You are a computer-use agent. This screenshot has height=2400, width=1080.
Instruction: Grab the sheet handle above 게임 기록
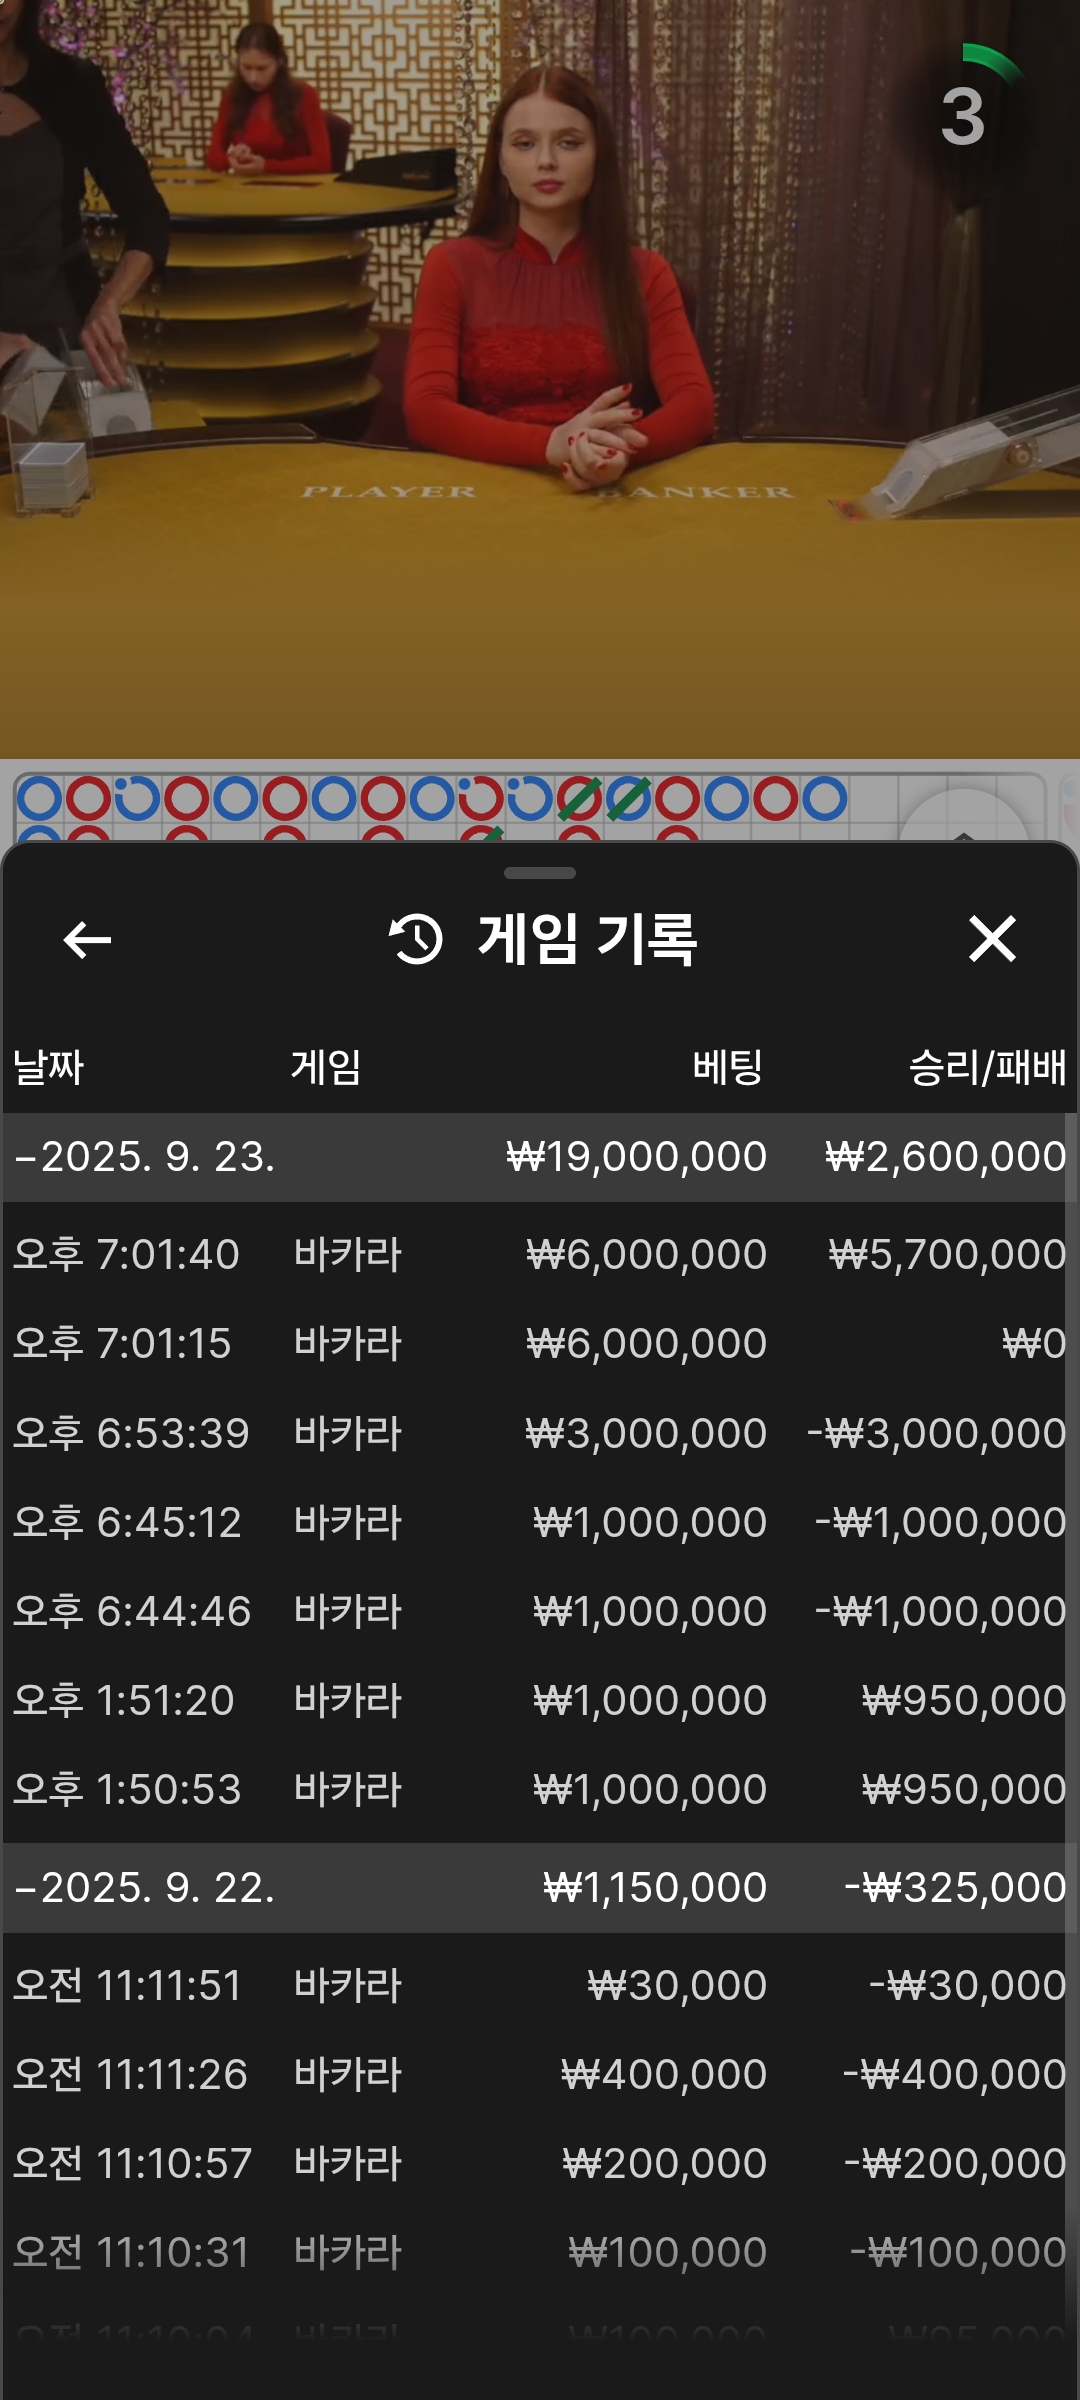540,873
